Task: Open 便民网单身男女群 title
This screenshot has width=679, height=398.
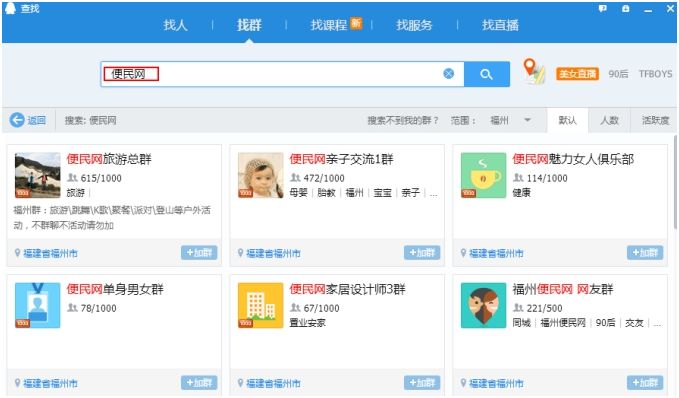Action: coord(115,289)
